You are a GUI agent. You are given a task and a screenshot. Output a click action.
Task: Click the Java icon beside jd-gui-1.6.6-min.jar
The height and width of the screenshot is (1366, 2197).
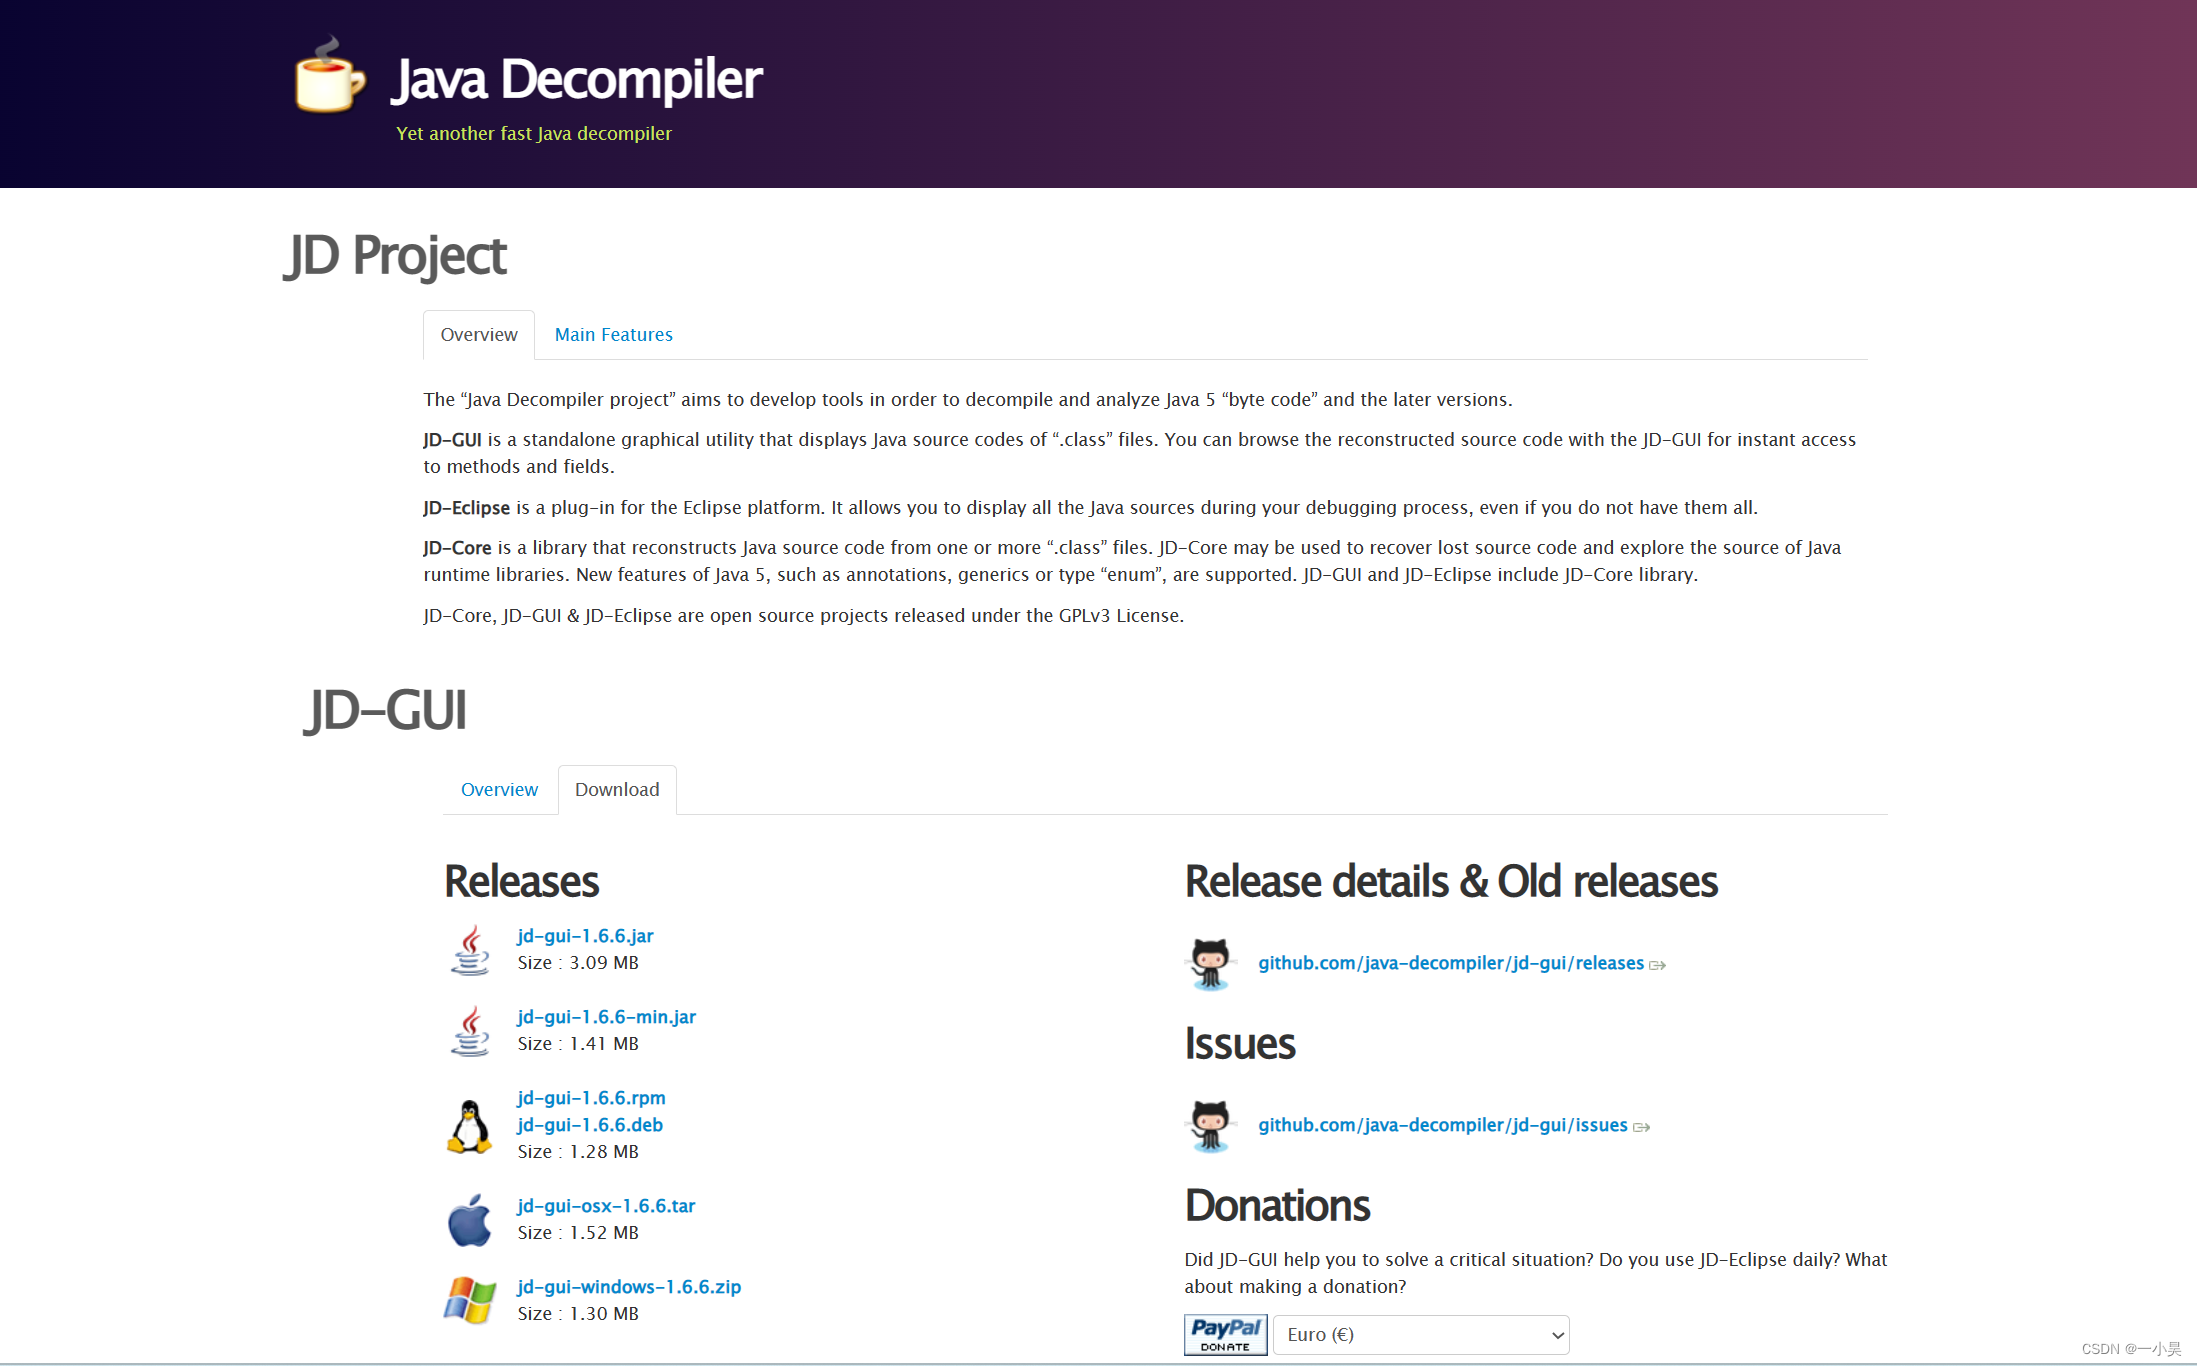[470, 1031]
